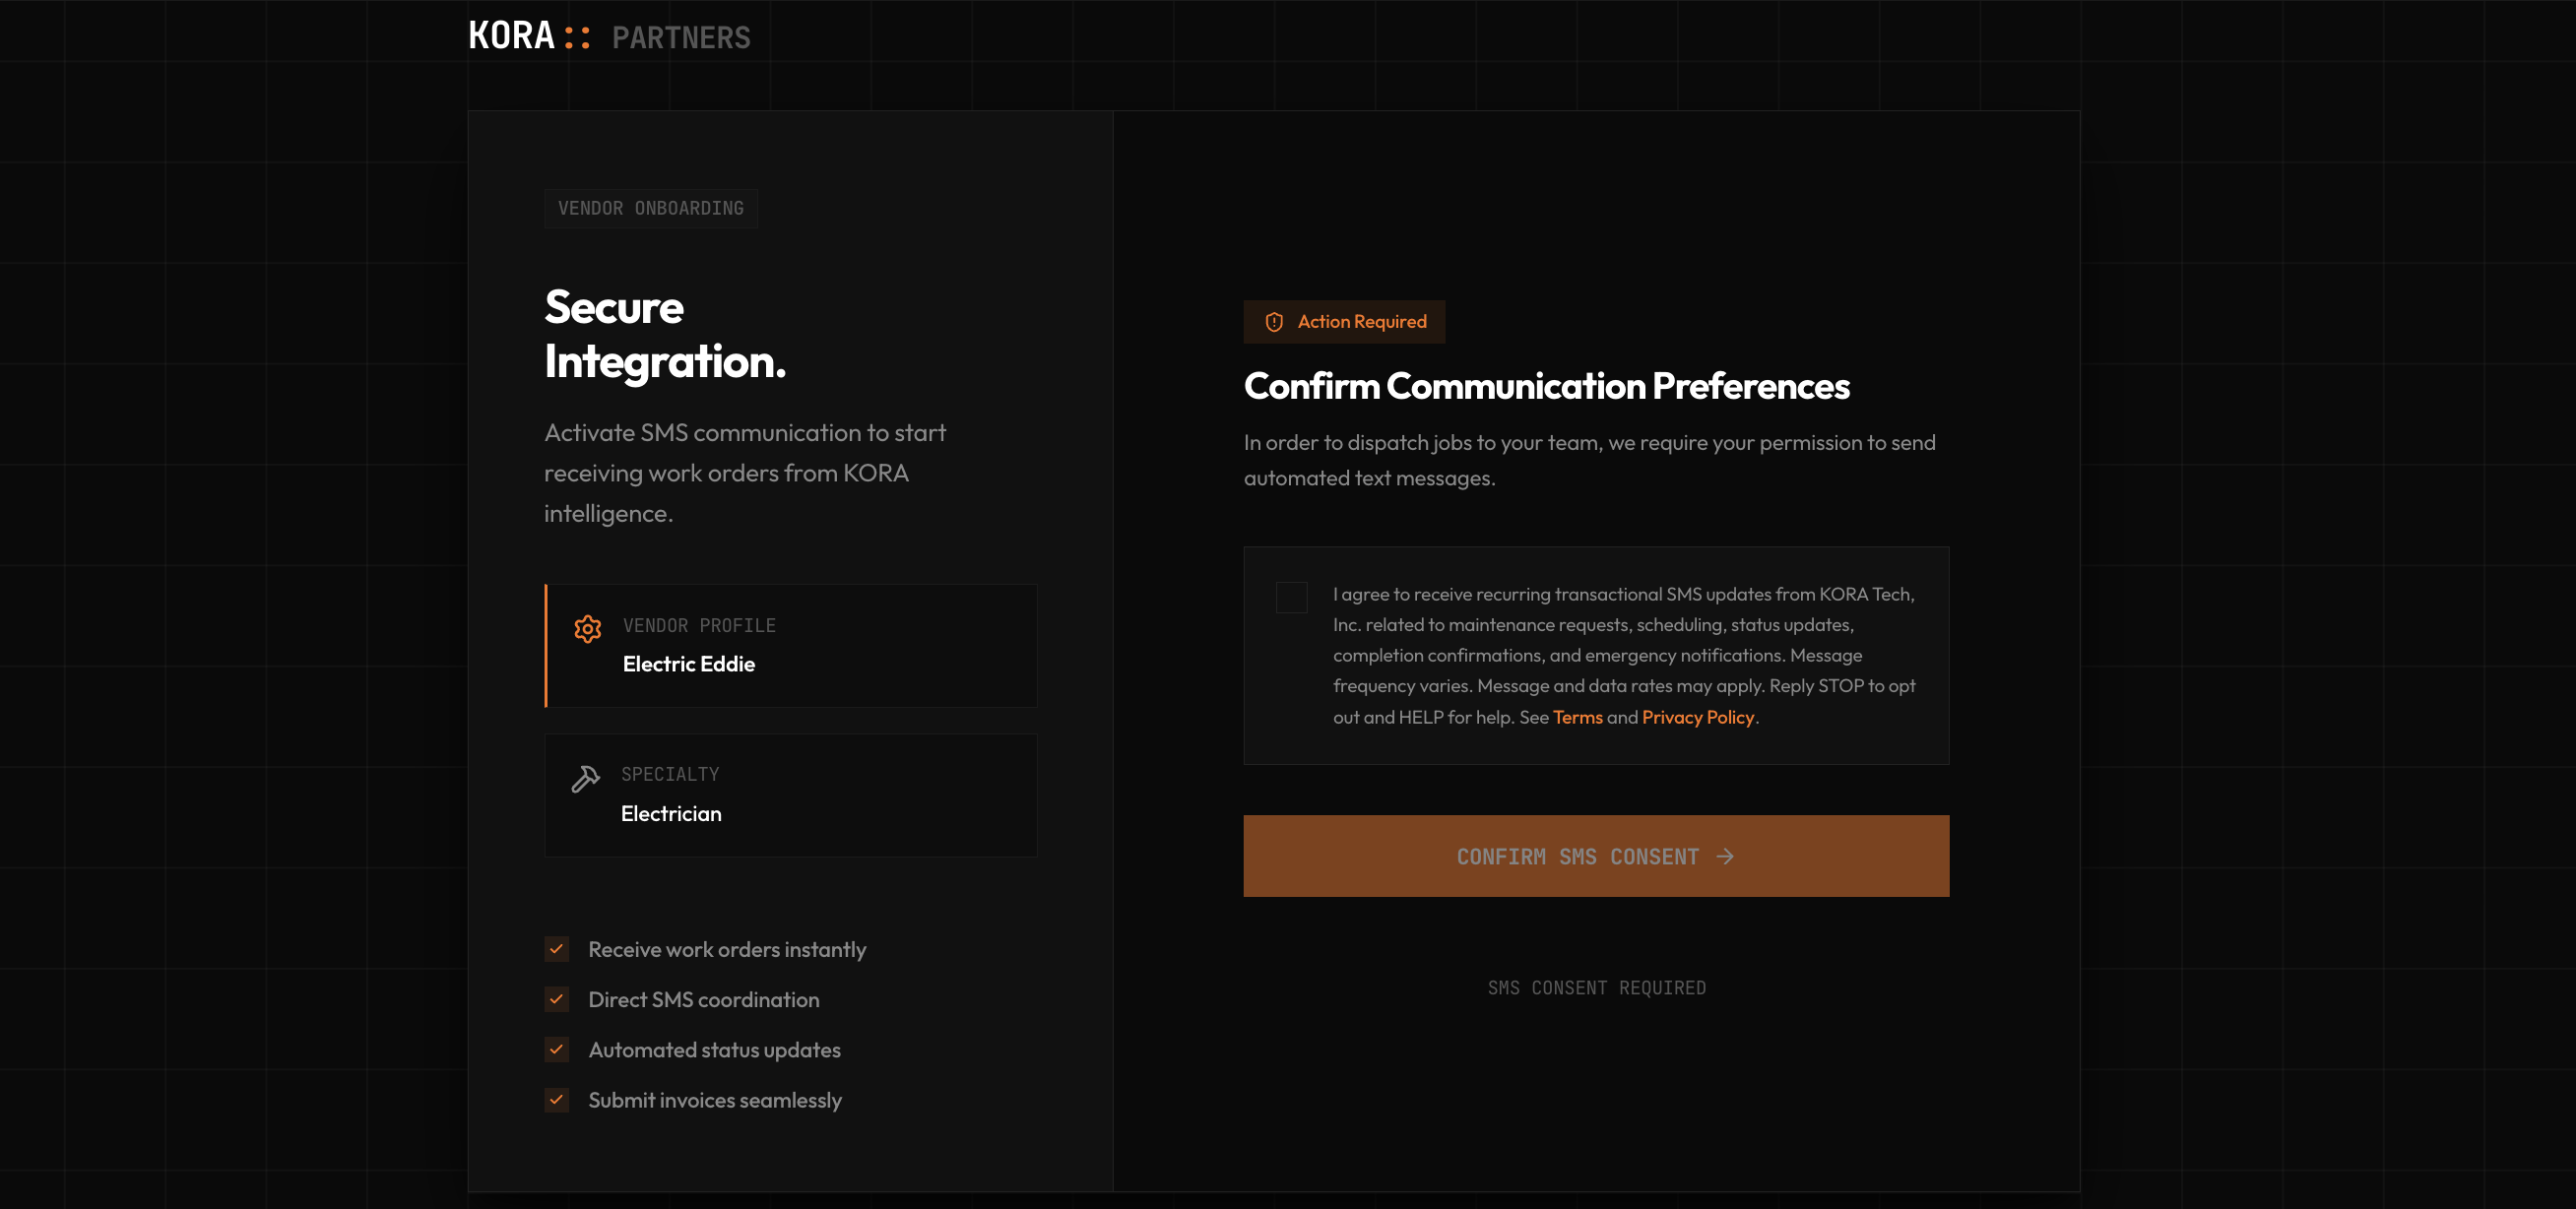Open the Terms link
The height and width of the screenshot is (1209, 2576).
coord(1577,717)
